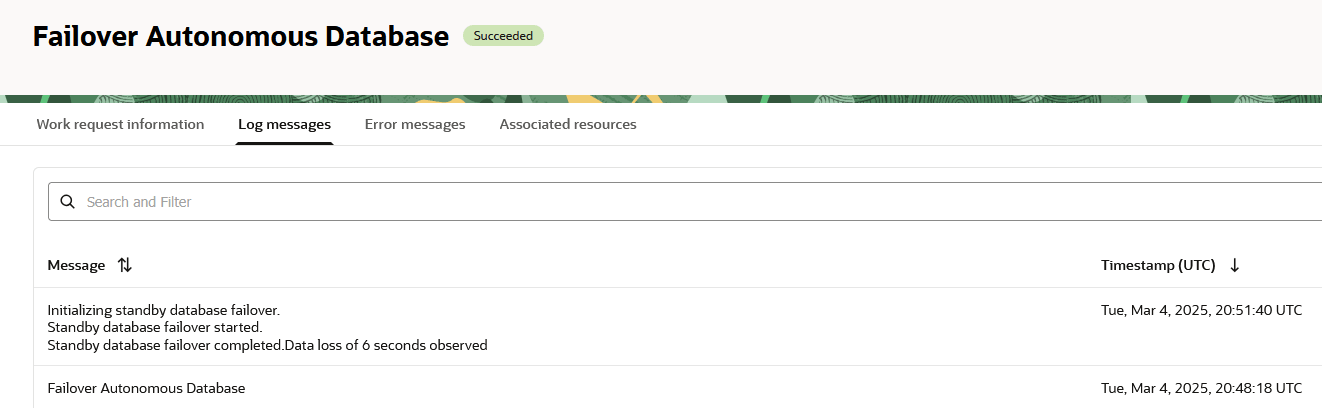1322x408 pixels.
Task: Click the Succeeded status badge
Action: coord(503,36)
